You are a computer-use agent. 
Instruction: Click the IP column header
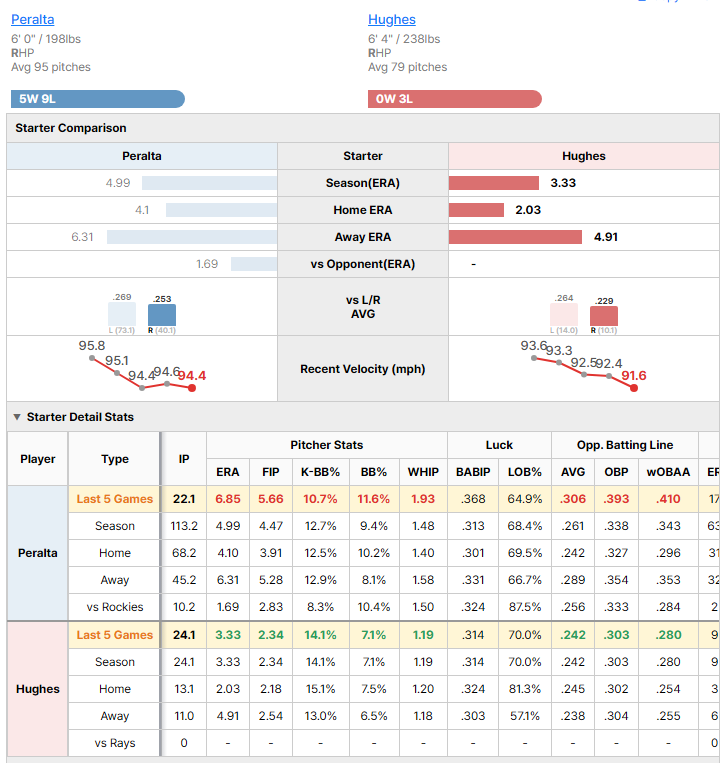(184, 459)
